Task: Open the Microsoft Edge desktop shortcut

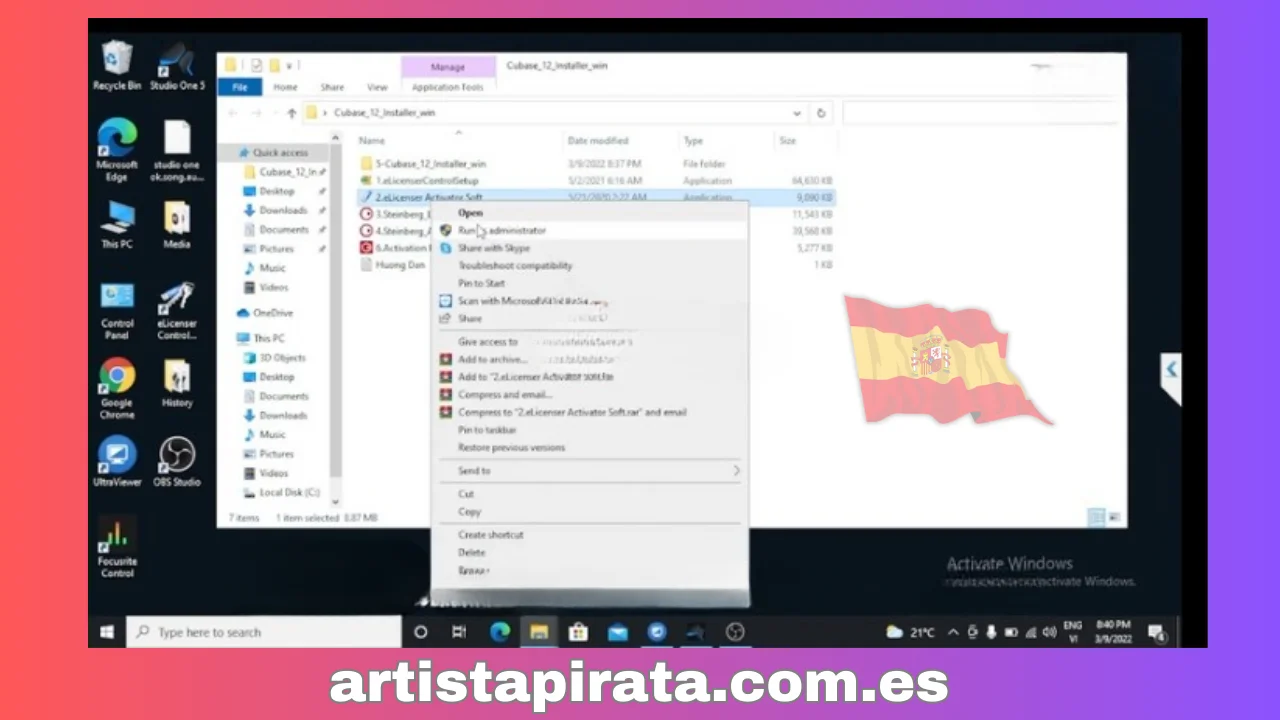Action: [x=116, y=150]
